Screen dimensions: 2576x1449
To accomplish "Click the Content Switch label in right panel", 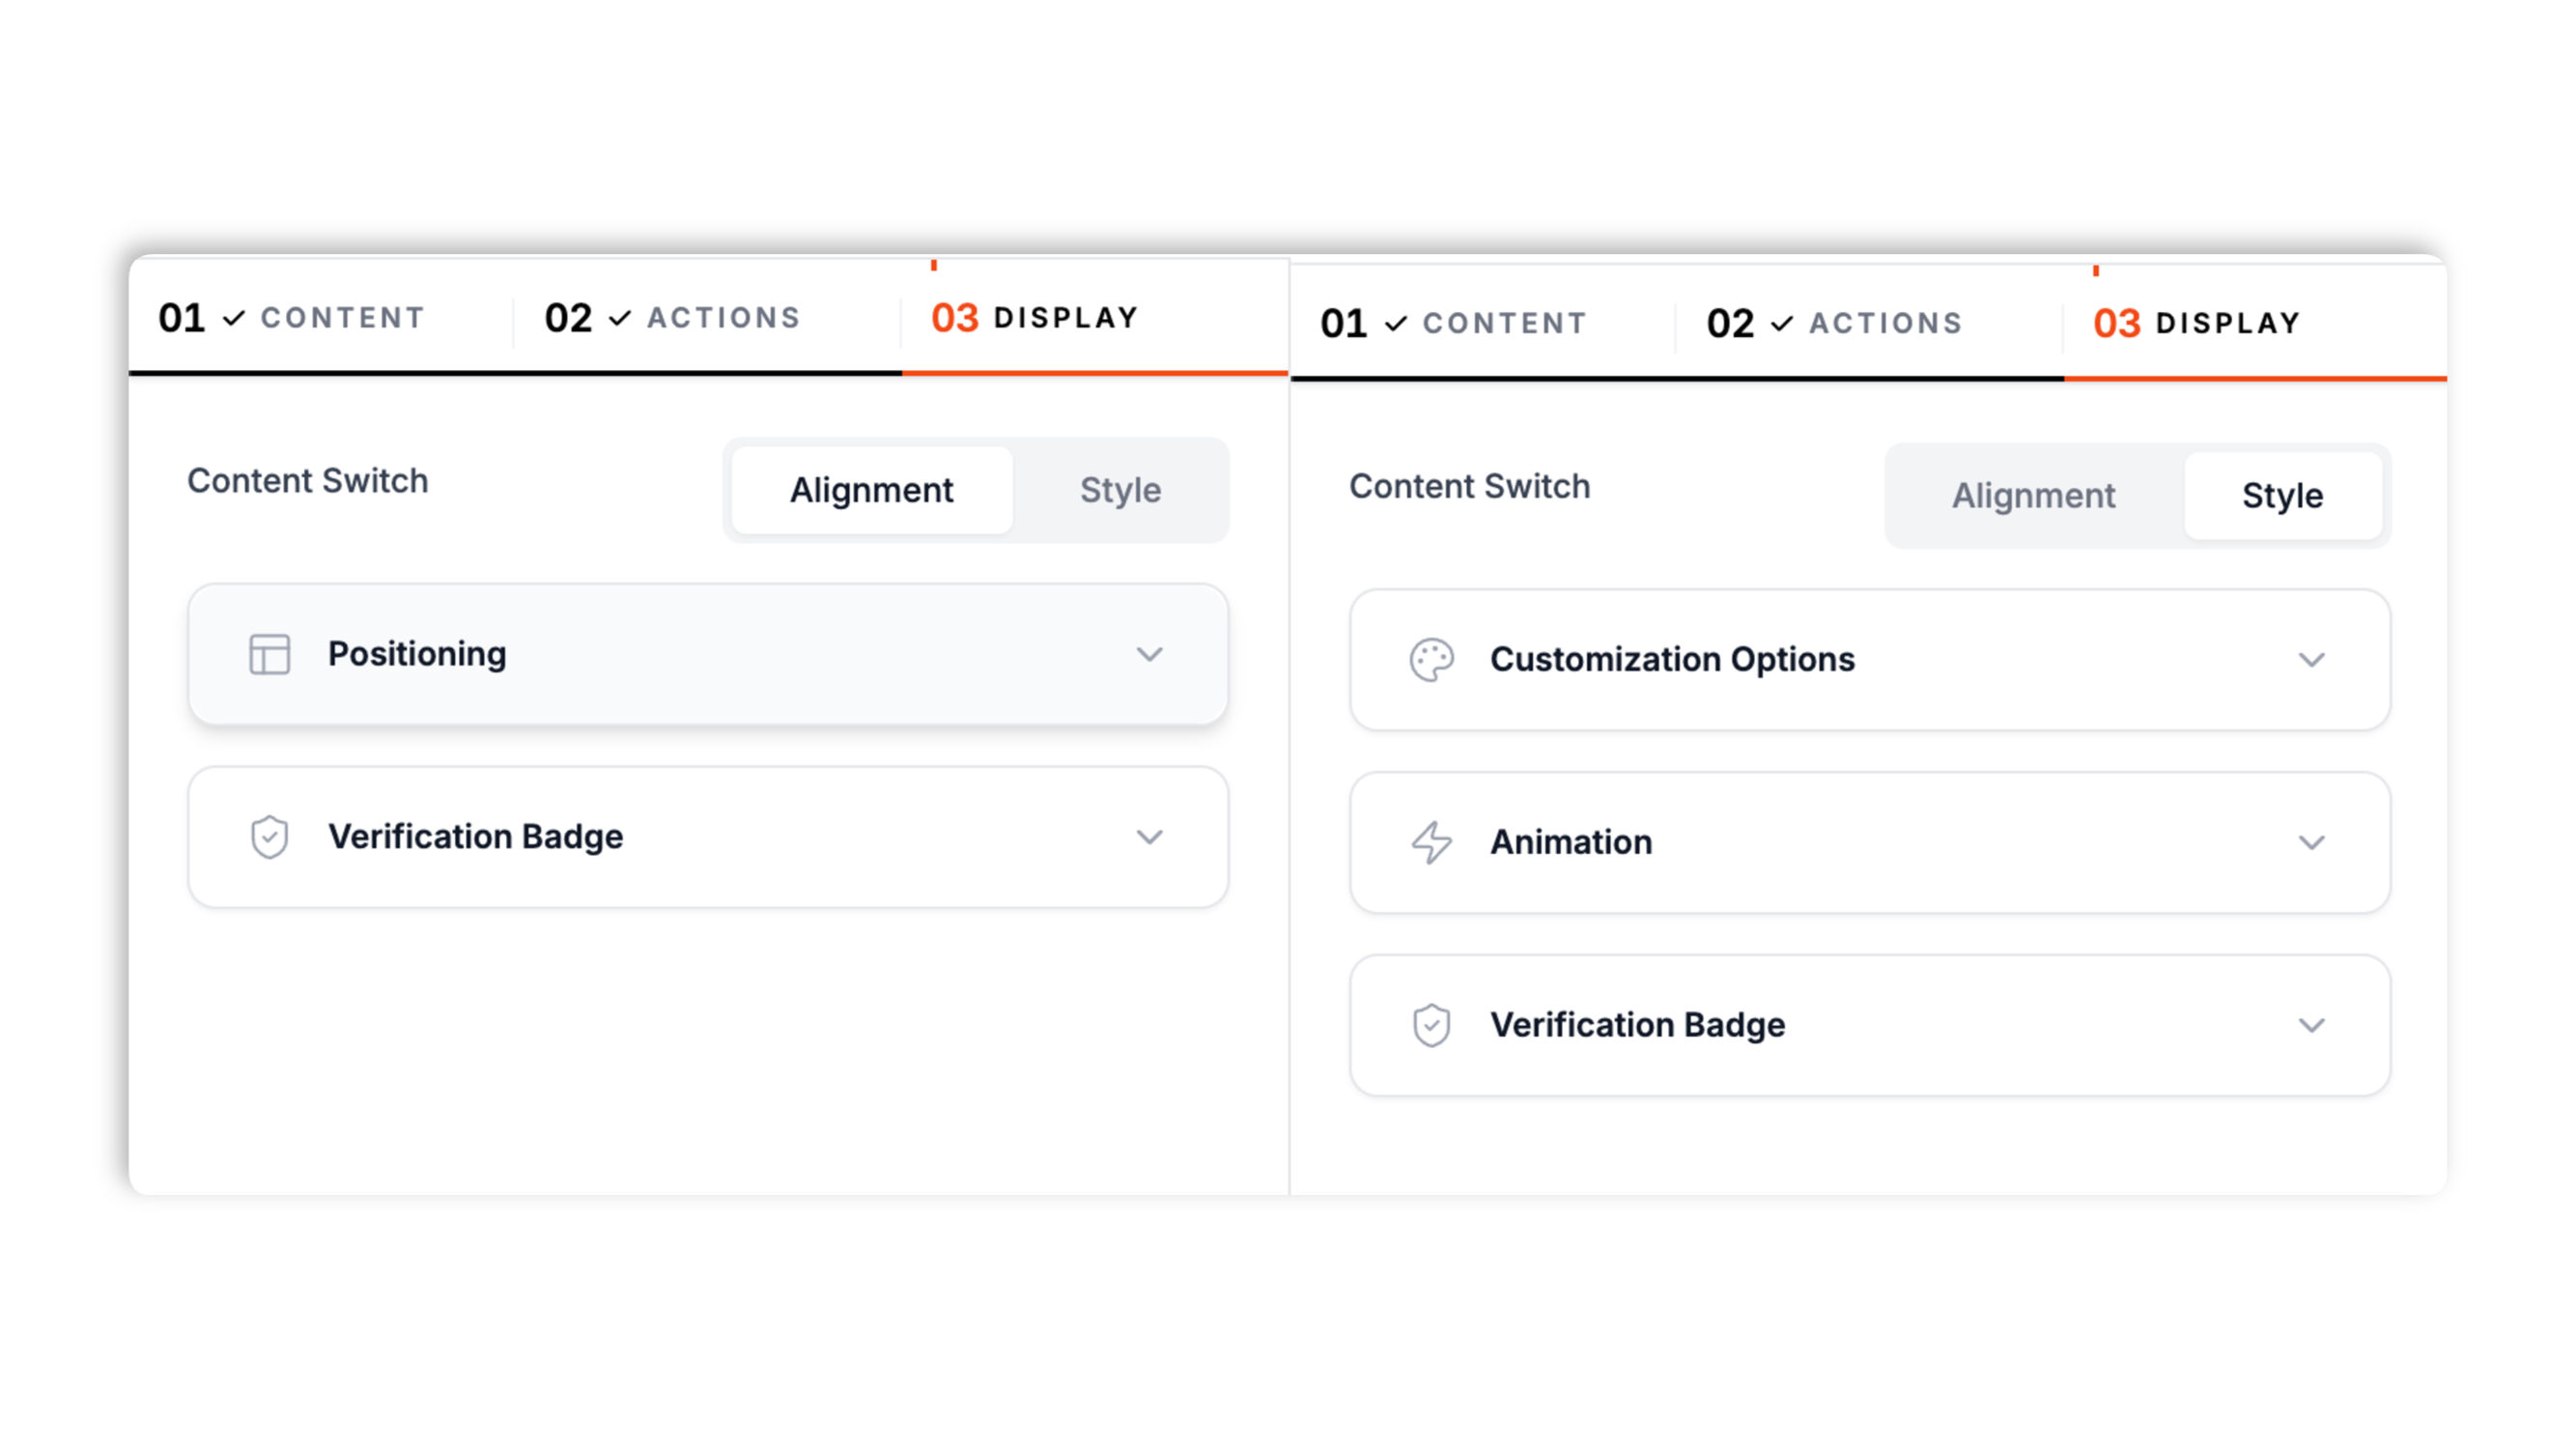I will [x=1469, y=487].
